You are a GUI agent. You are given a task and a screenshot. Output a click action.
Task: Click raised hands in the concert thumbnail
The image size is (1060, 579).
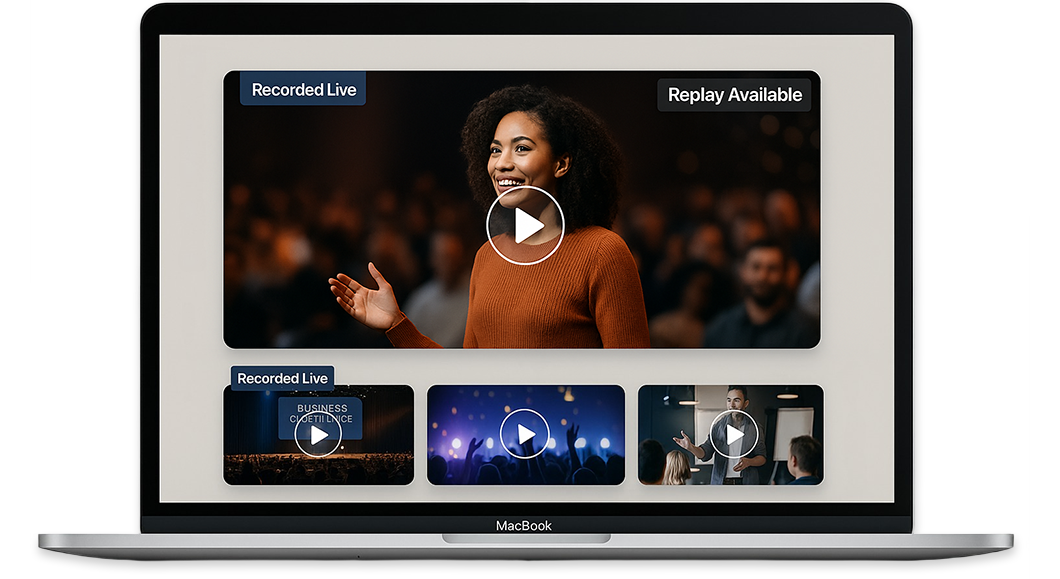[572, 440]
